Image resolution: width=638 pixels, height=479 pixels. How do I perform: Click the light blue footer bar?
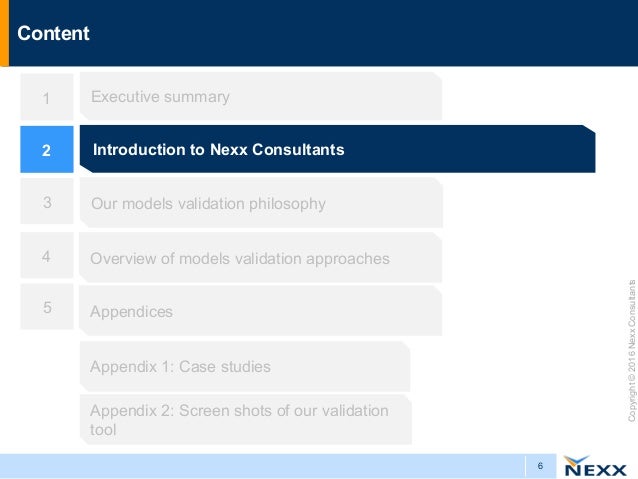(x=278, y=466)
